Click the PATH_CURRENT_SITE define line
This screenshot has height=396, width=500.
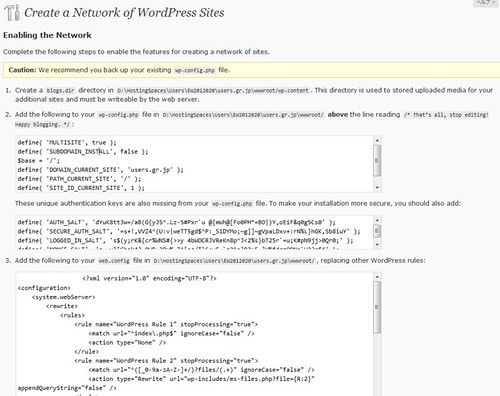pos(79,179)
